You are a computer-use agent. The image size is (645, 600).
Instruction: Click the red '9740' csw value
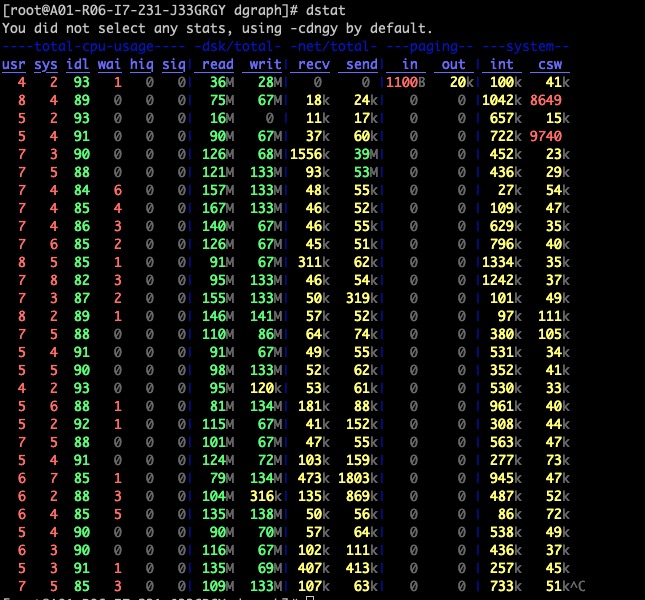[546, 136]
